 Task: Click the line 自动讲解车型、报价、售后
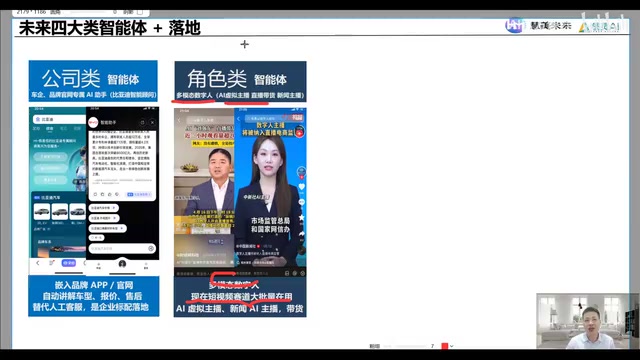[x=93, y=296]
